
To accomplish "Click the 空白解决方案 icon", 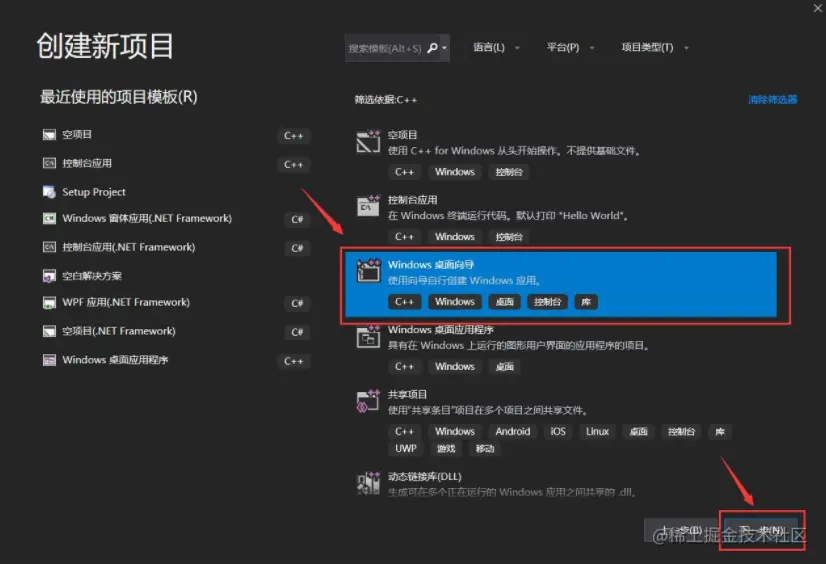I will click(x=49, y=276).
